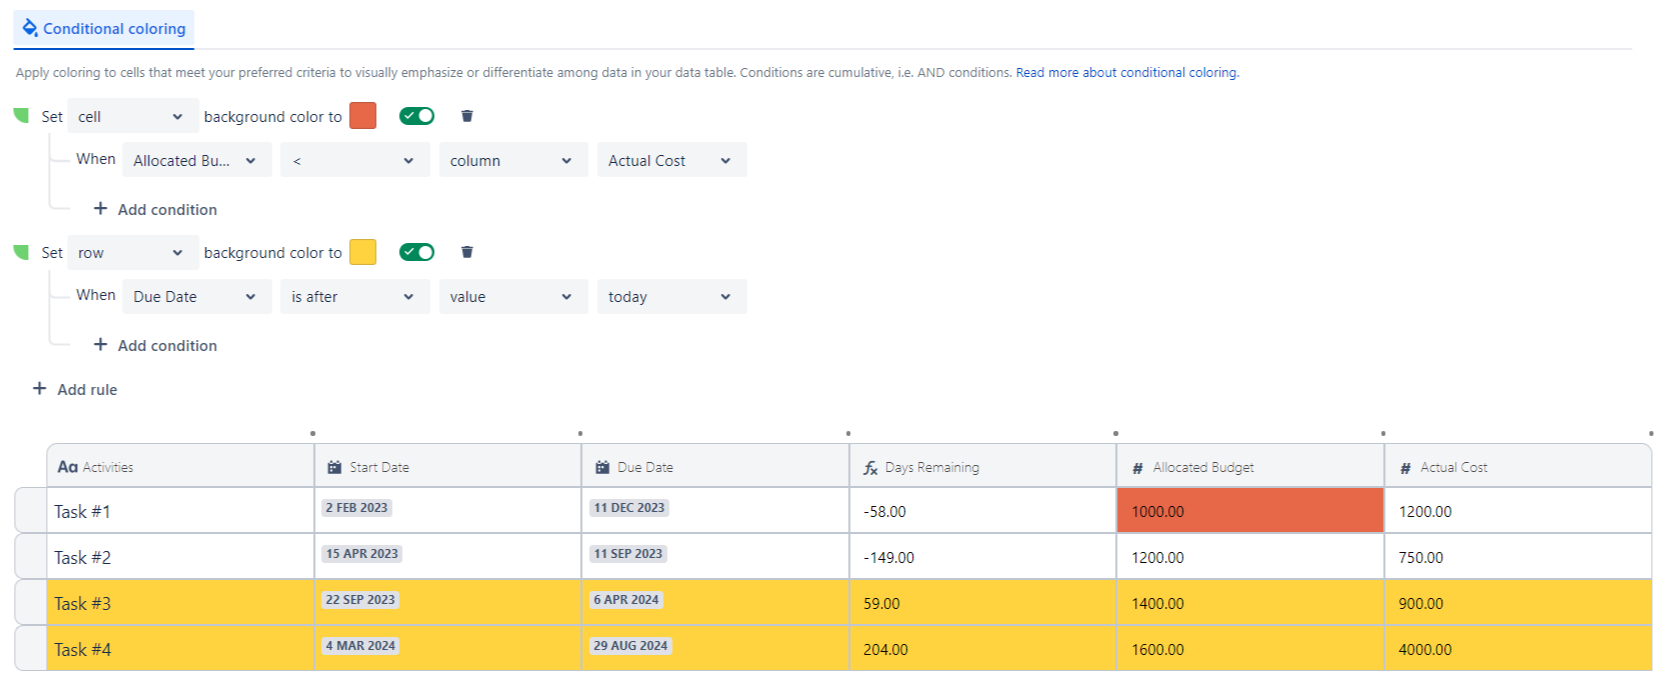Select the Conditional coloring tab
Viewport: 1670px width, 684px height.
pyautogui.click(x=104, y=29)
